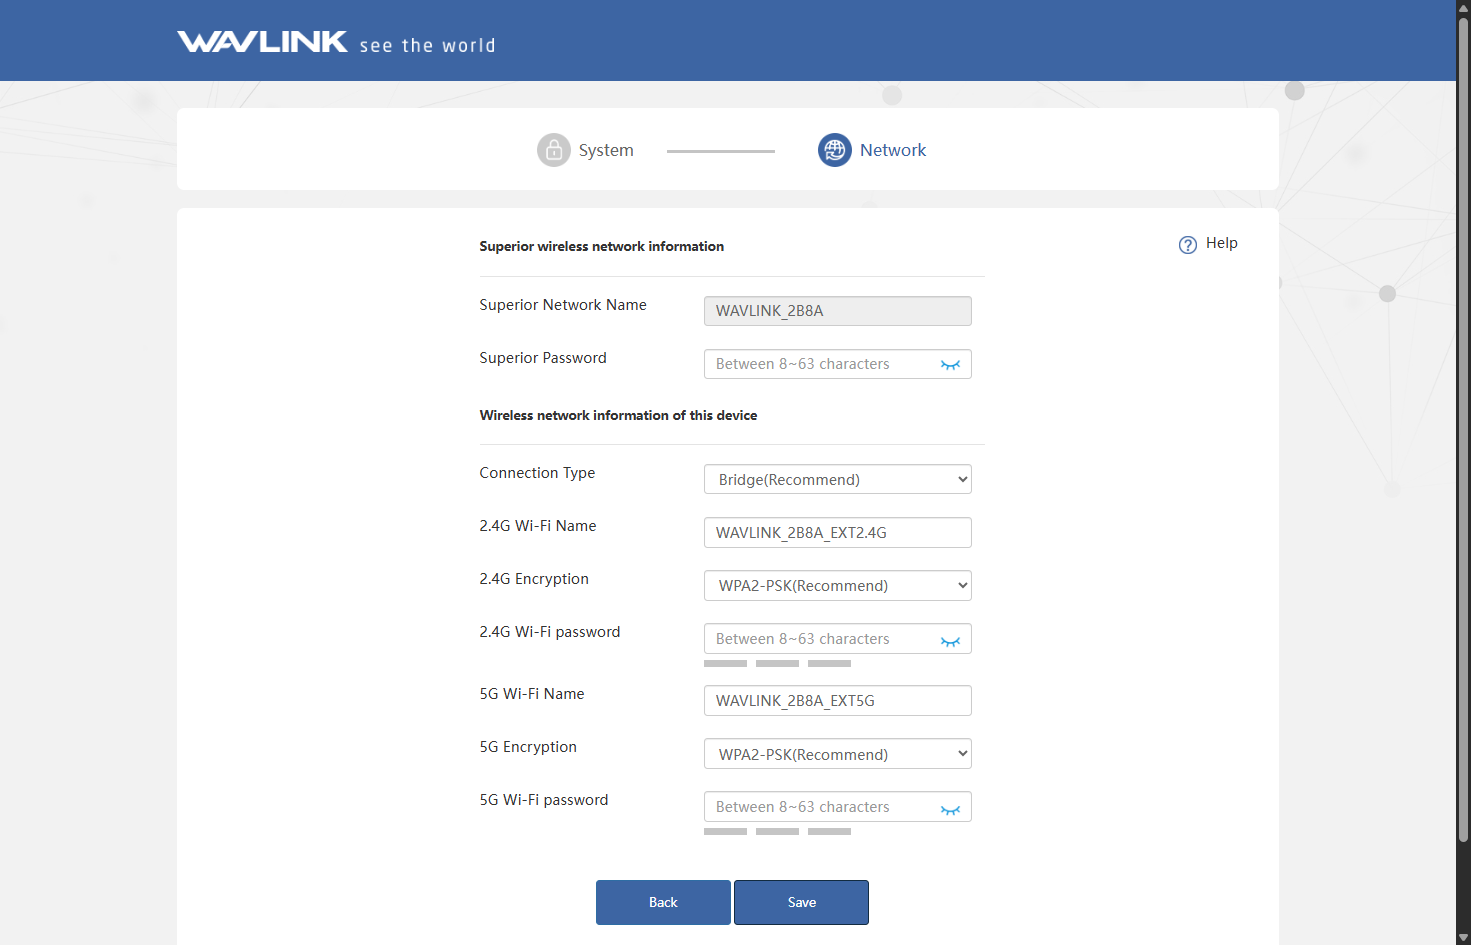Click the 5G password strength indicator
This screenshot has height=945, width=1471.
(777, 832)
